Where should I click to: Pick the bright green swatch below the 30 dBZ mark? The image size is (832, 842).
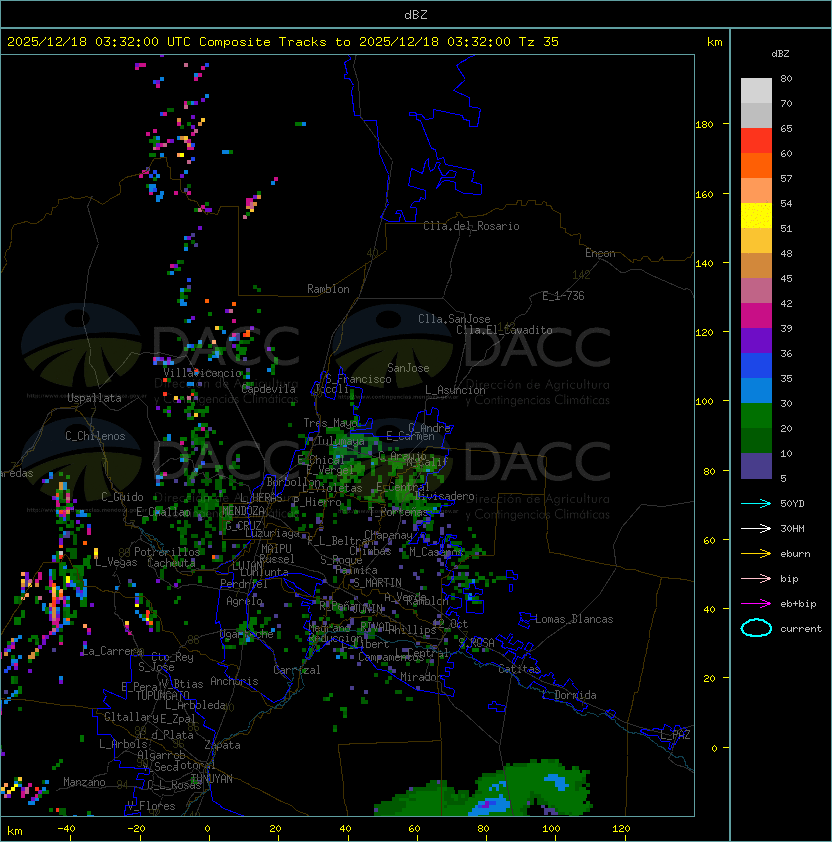click(756, 416)
